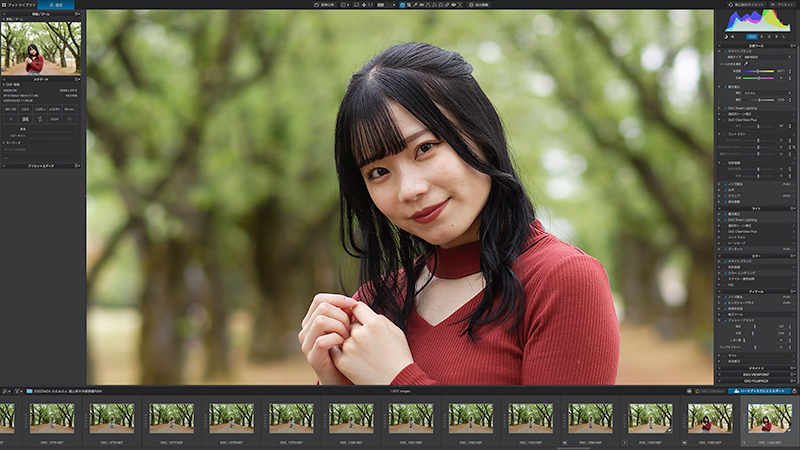The height and width of the screenshot is (450, 800).
Task: Click the 補正設定のリセット reset button
Action: [745, 5]
